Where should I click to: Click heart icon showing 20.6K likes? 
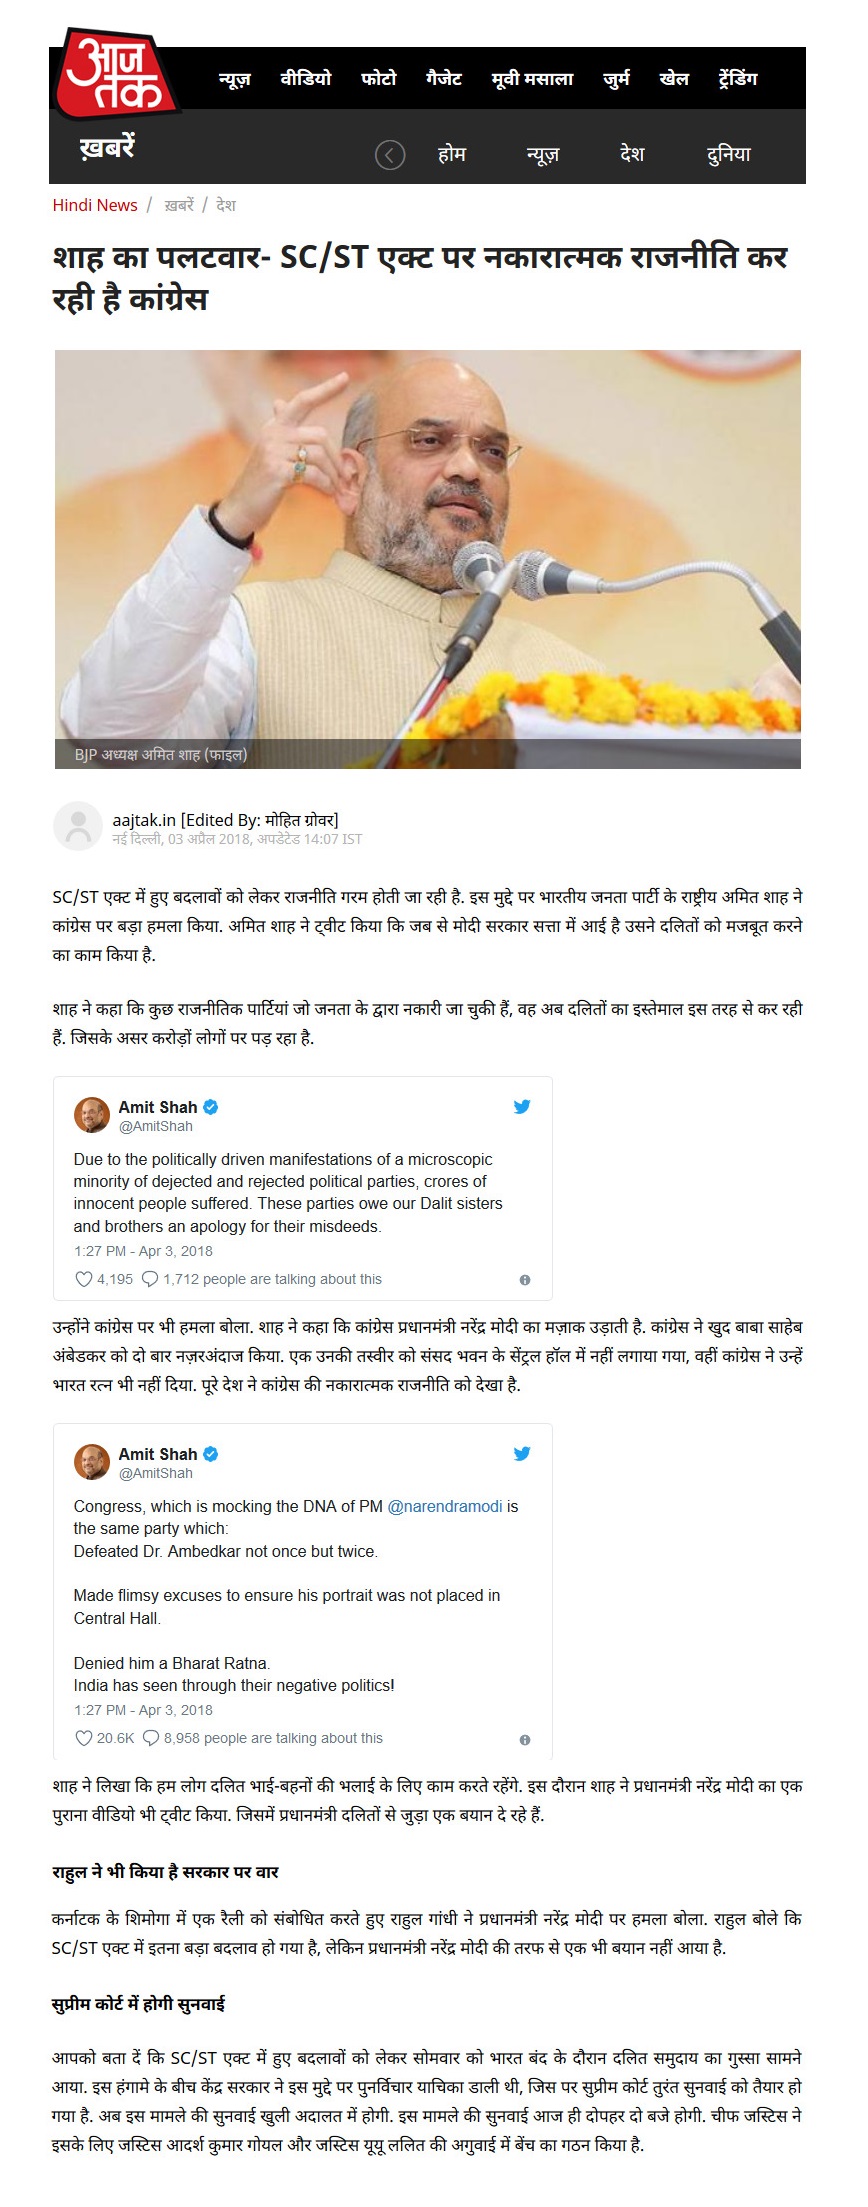click(84, 1738)
